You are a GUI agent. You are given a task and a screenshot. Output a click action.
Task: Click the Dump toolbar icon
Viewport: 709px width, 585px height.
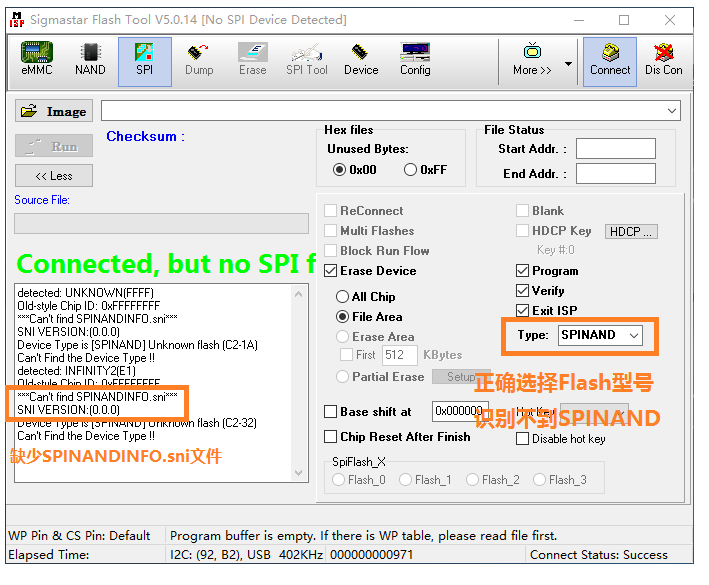pos(199,61)
